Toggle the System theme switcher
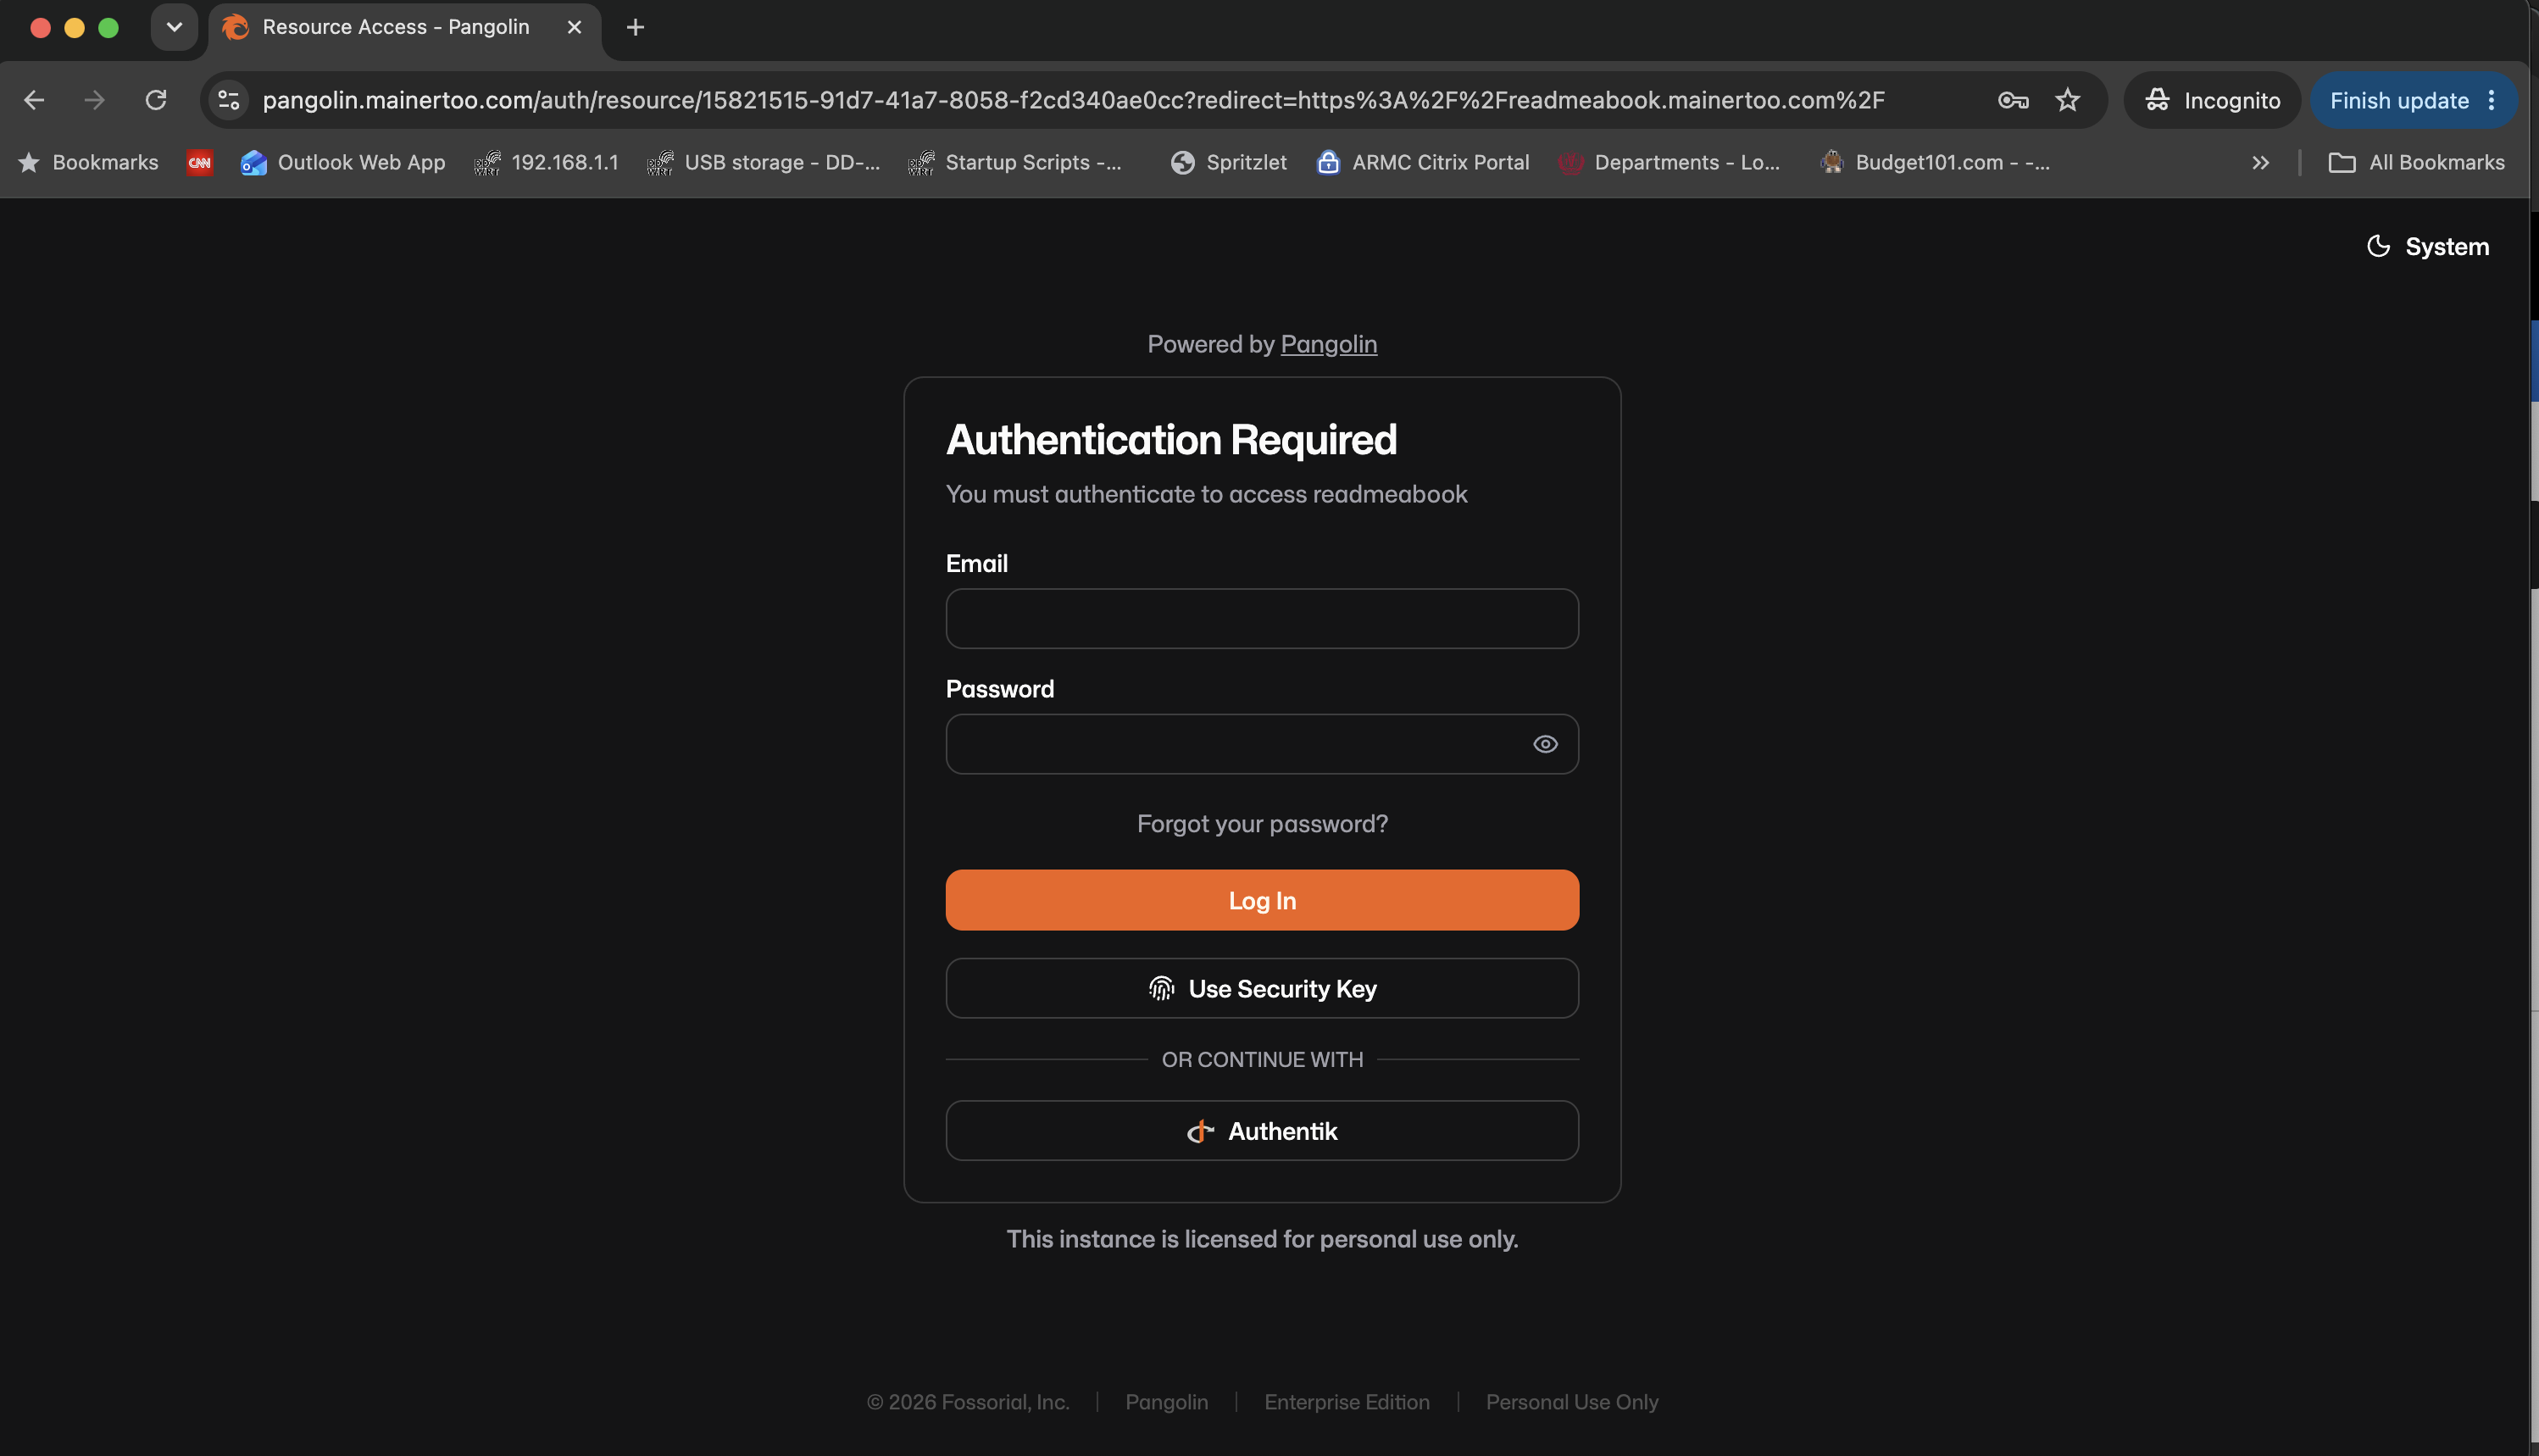The image size is (2539, 1456). 2427,246
